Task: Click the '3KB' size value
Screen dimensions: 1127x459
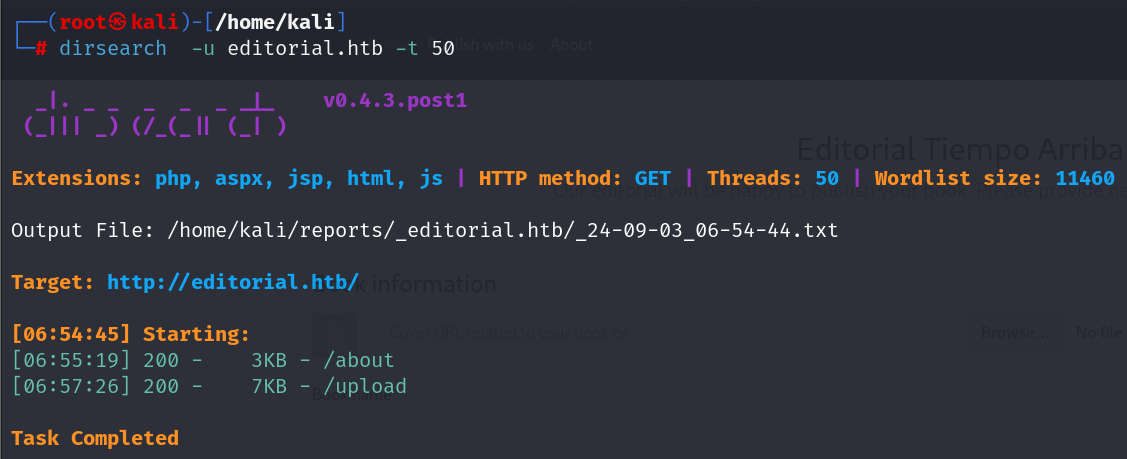Action: (x=269, y=361)
